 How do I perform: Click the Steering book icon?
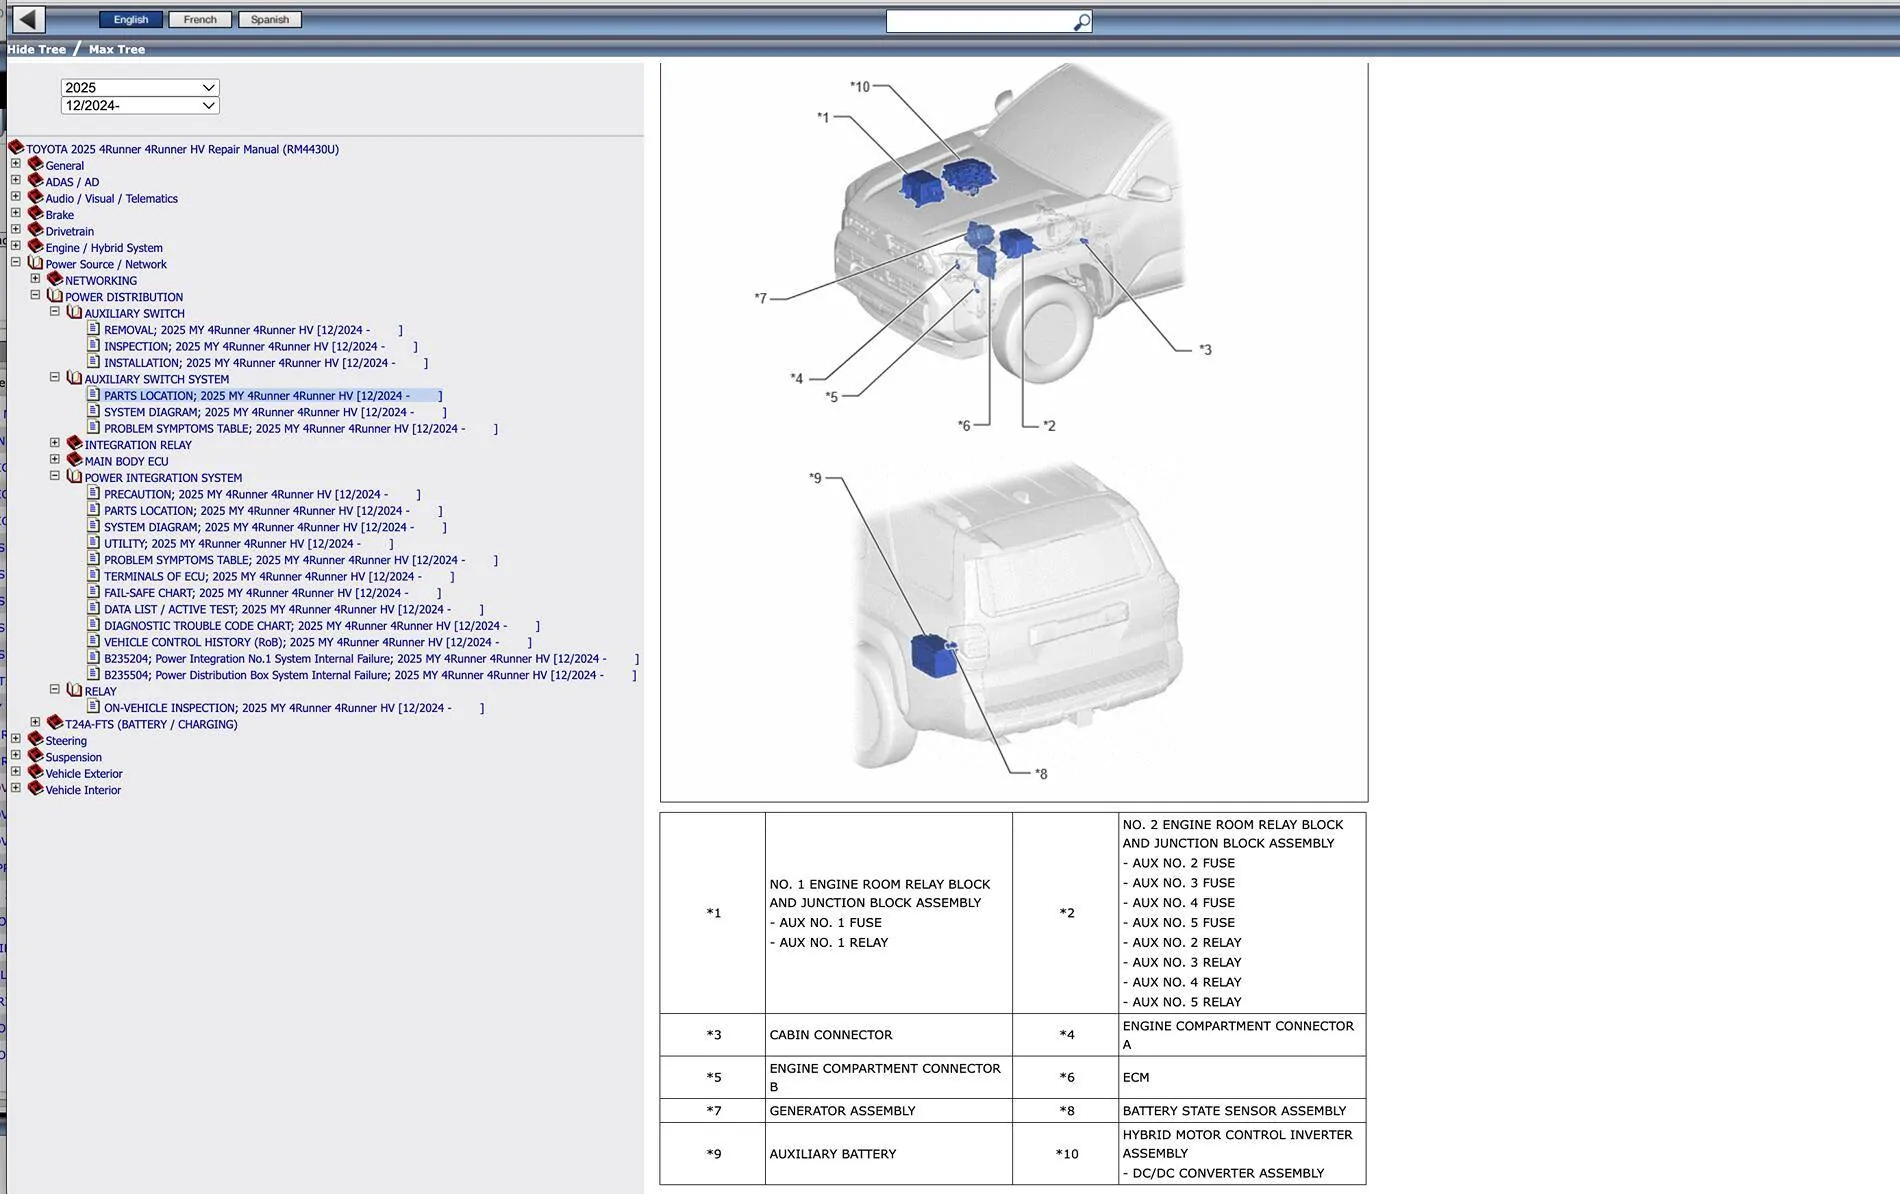35,739
